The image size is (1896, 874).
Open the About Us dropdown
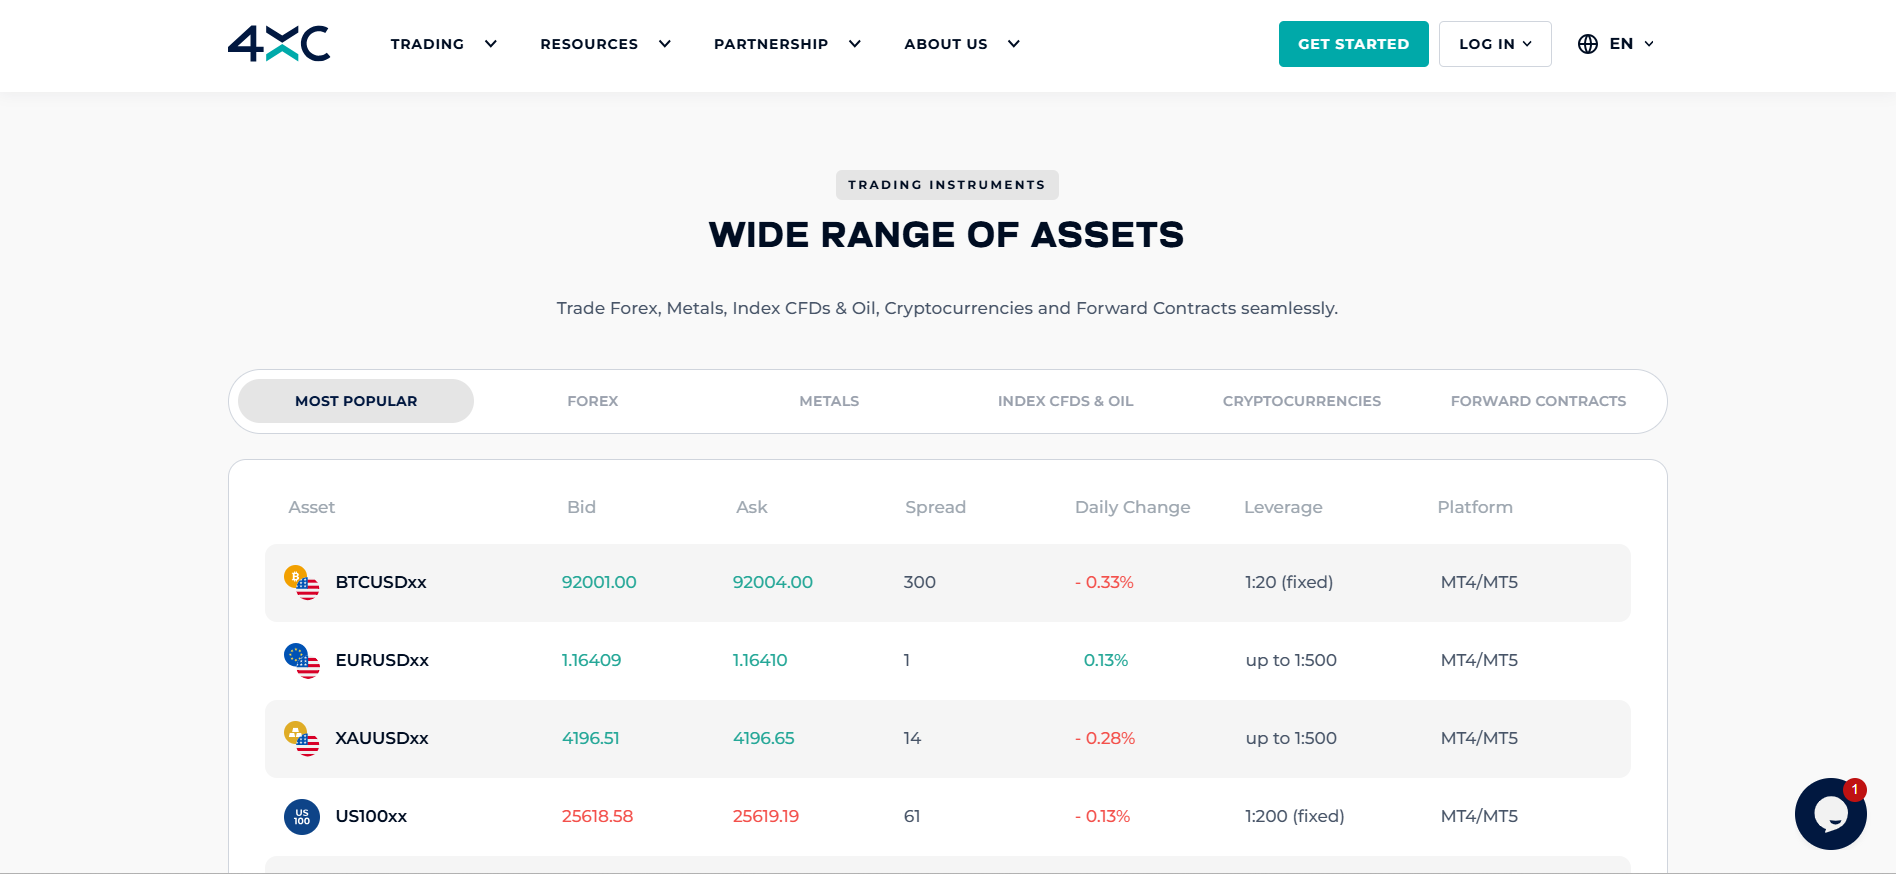(x=961, y=44)
